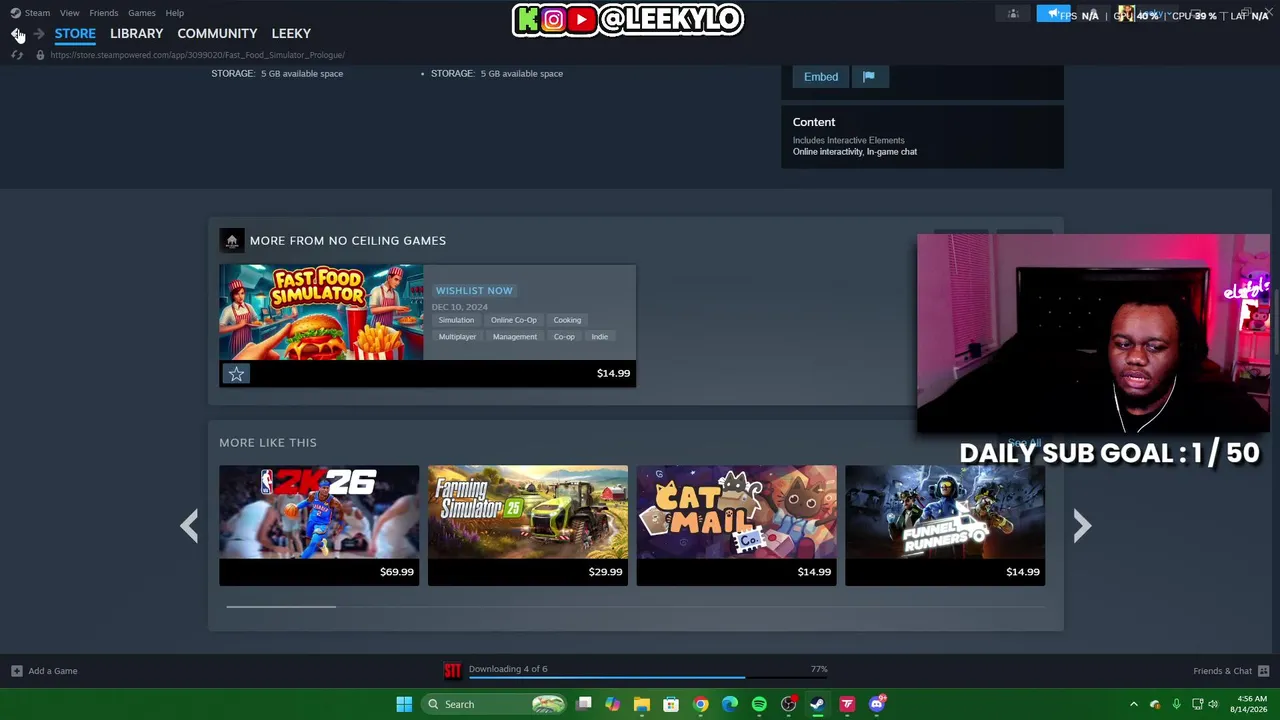Open the Downloading 4 of 6 status
This screenshot has width=1280, height=720.
508,669
